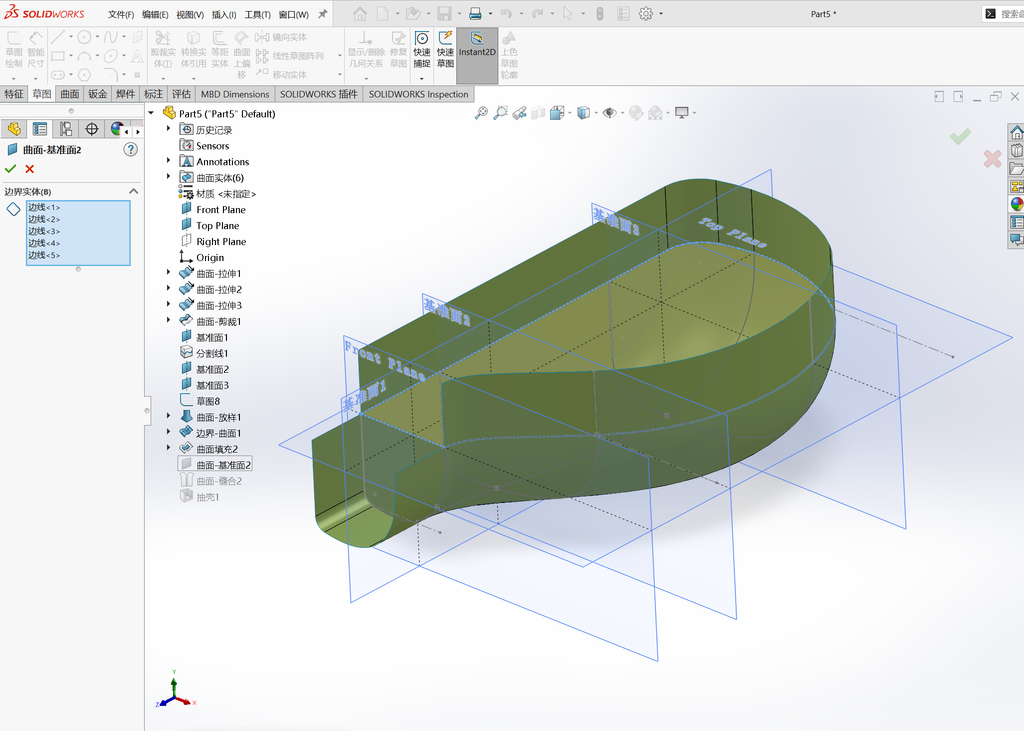The image size is (1024, 731).
Task: Open the FeatureManager design tree tab icon
Action: pos(14,129)
